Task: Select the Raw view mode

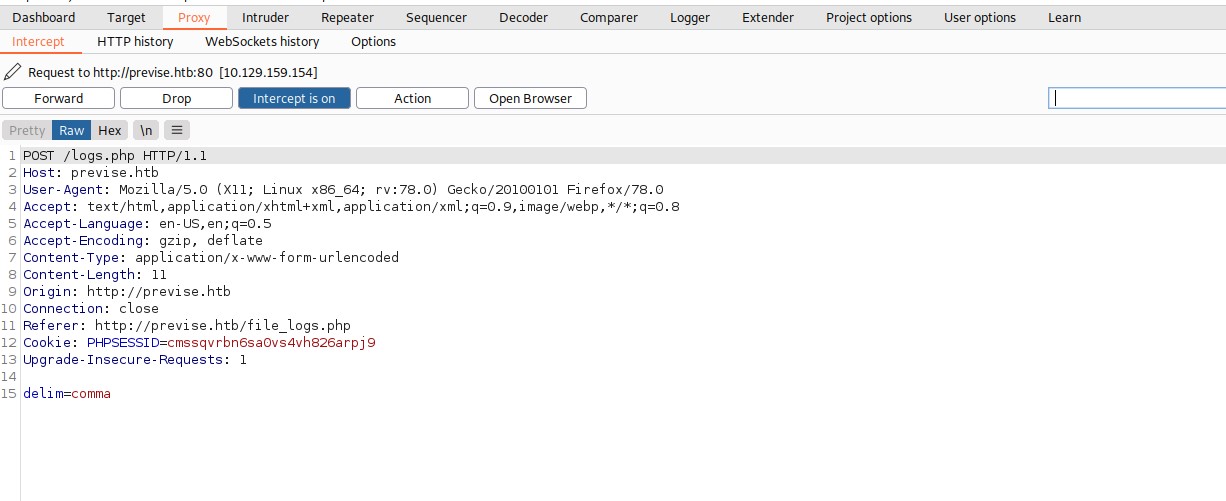Action: point(71,130)
